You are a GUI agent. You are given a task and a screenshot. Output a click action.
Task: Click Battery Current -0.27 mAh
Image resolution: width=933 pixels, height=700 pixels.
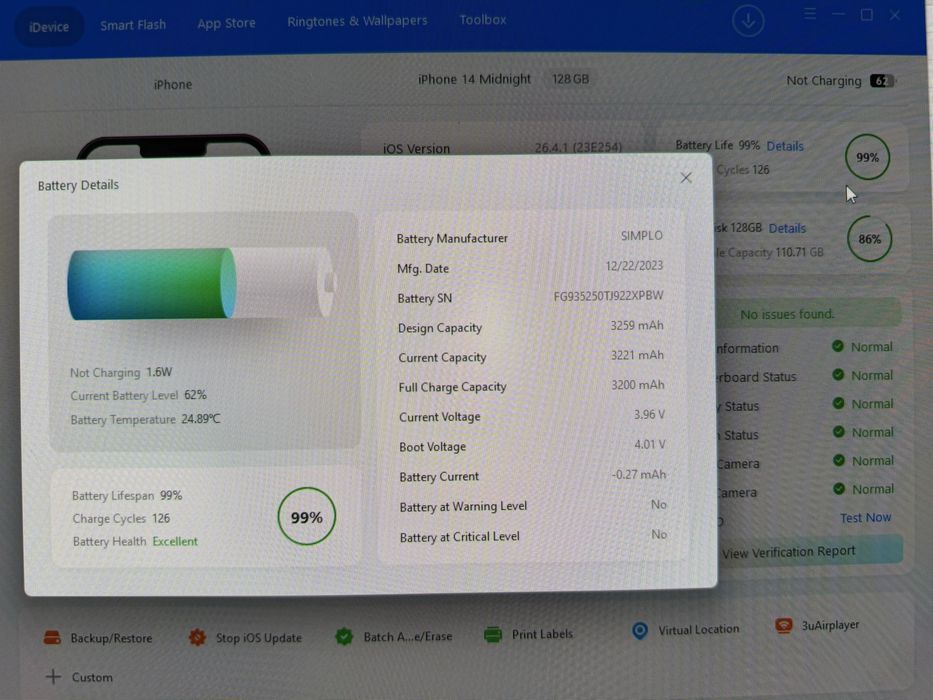(639, 474)
